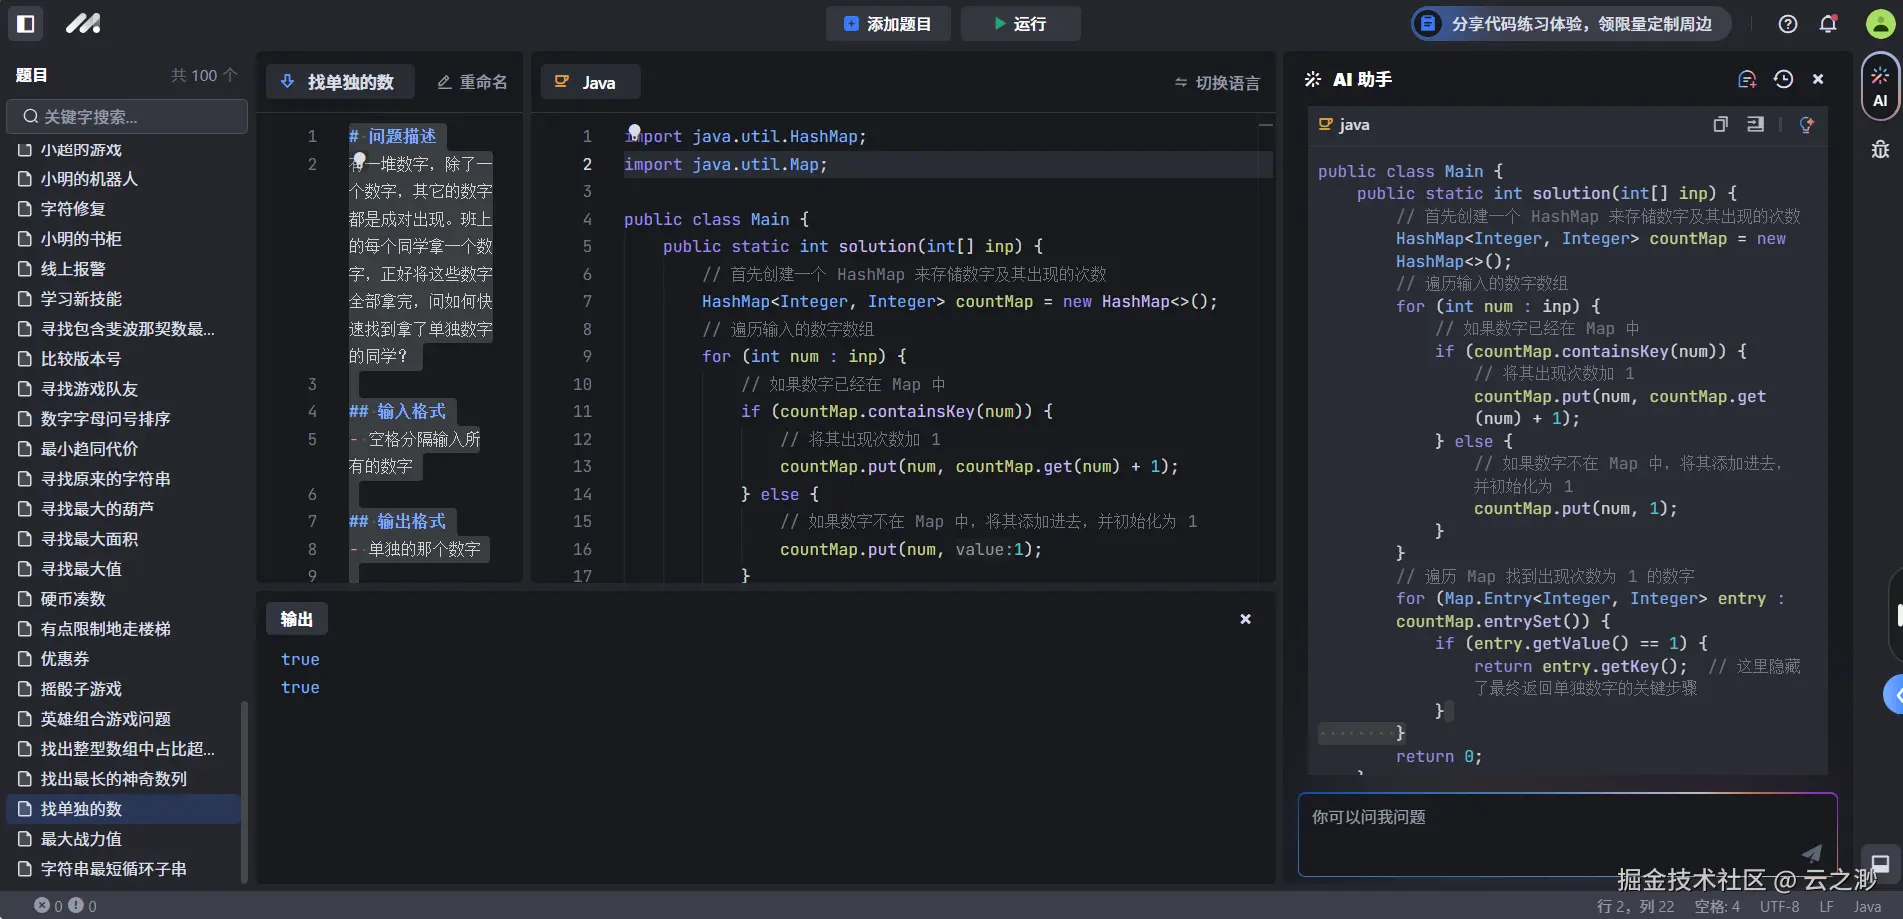Toggle the AI assistant panel button

click(x=1880, y=87)
